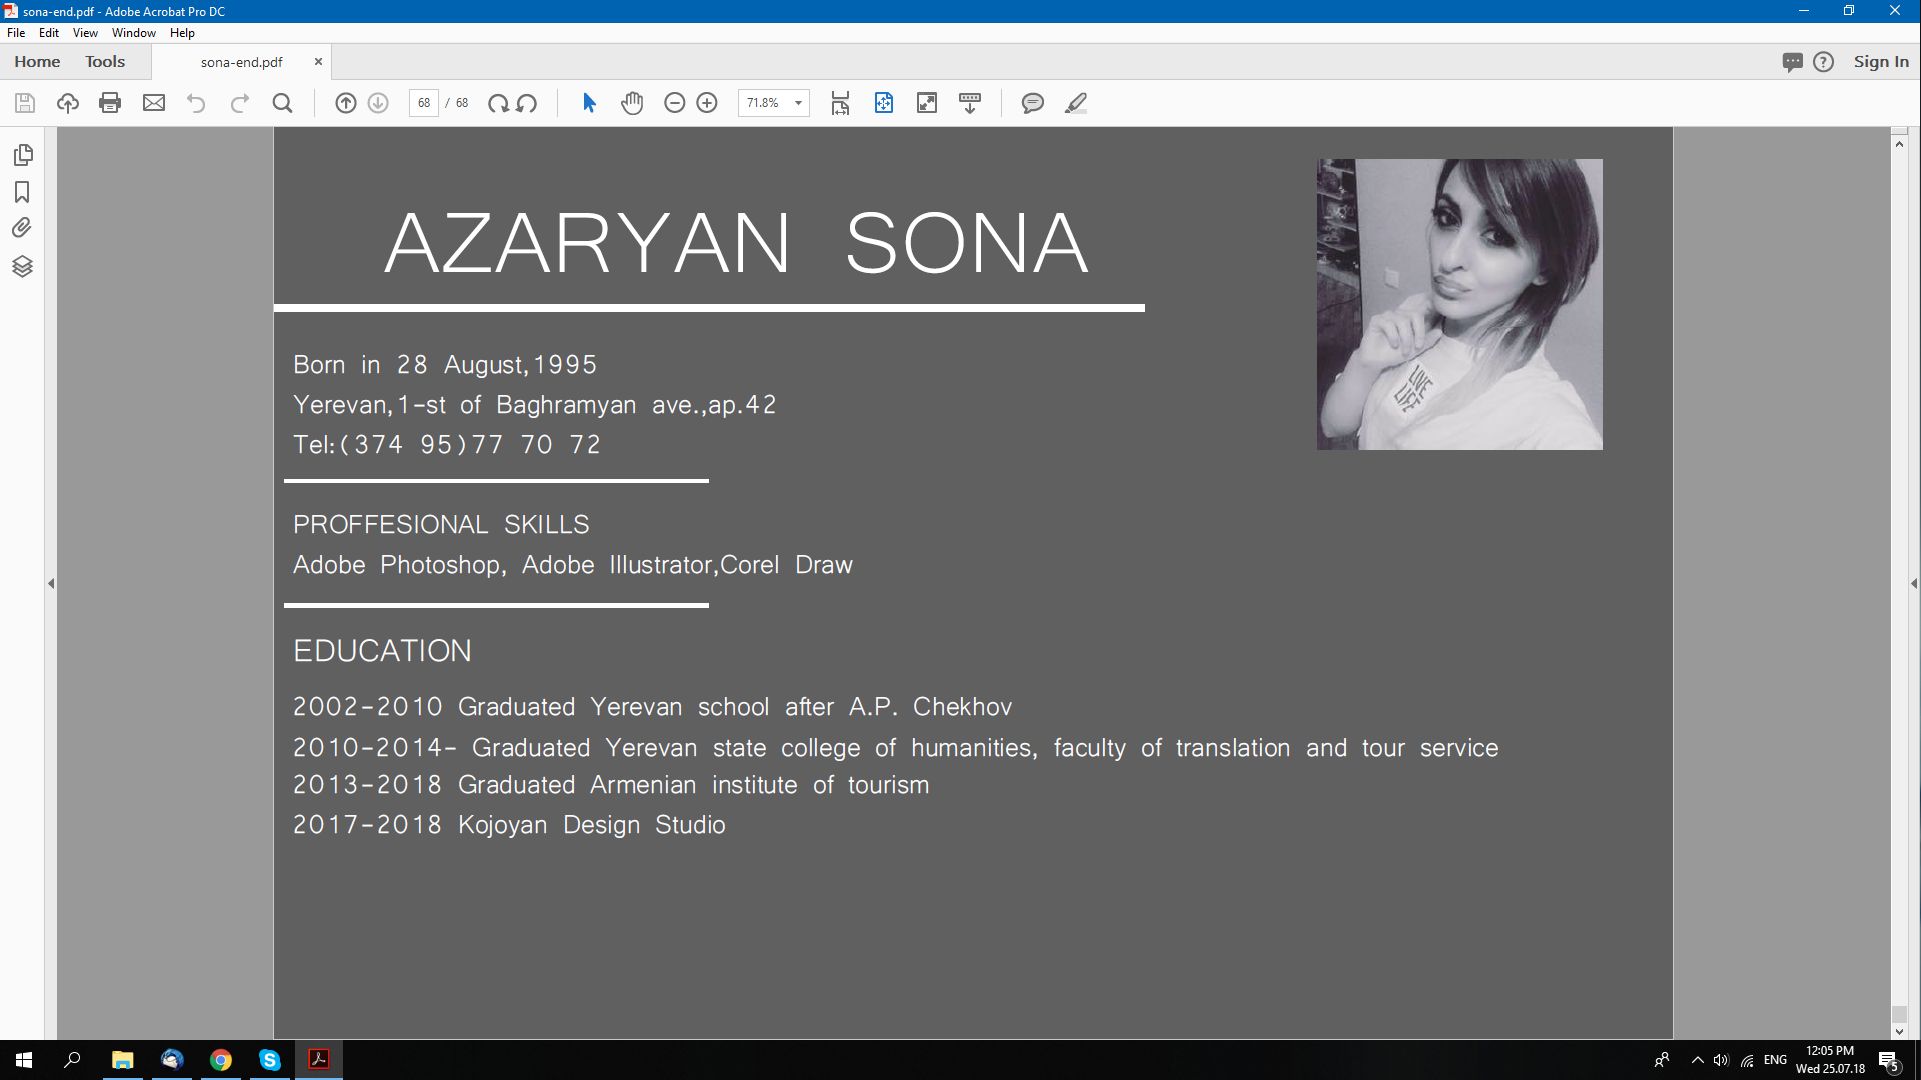Open the View menu
Image resolution: width=1921 pixels, height=1080 pixels.
point(85,33)
